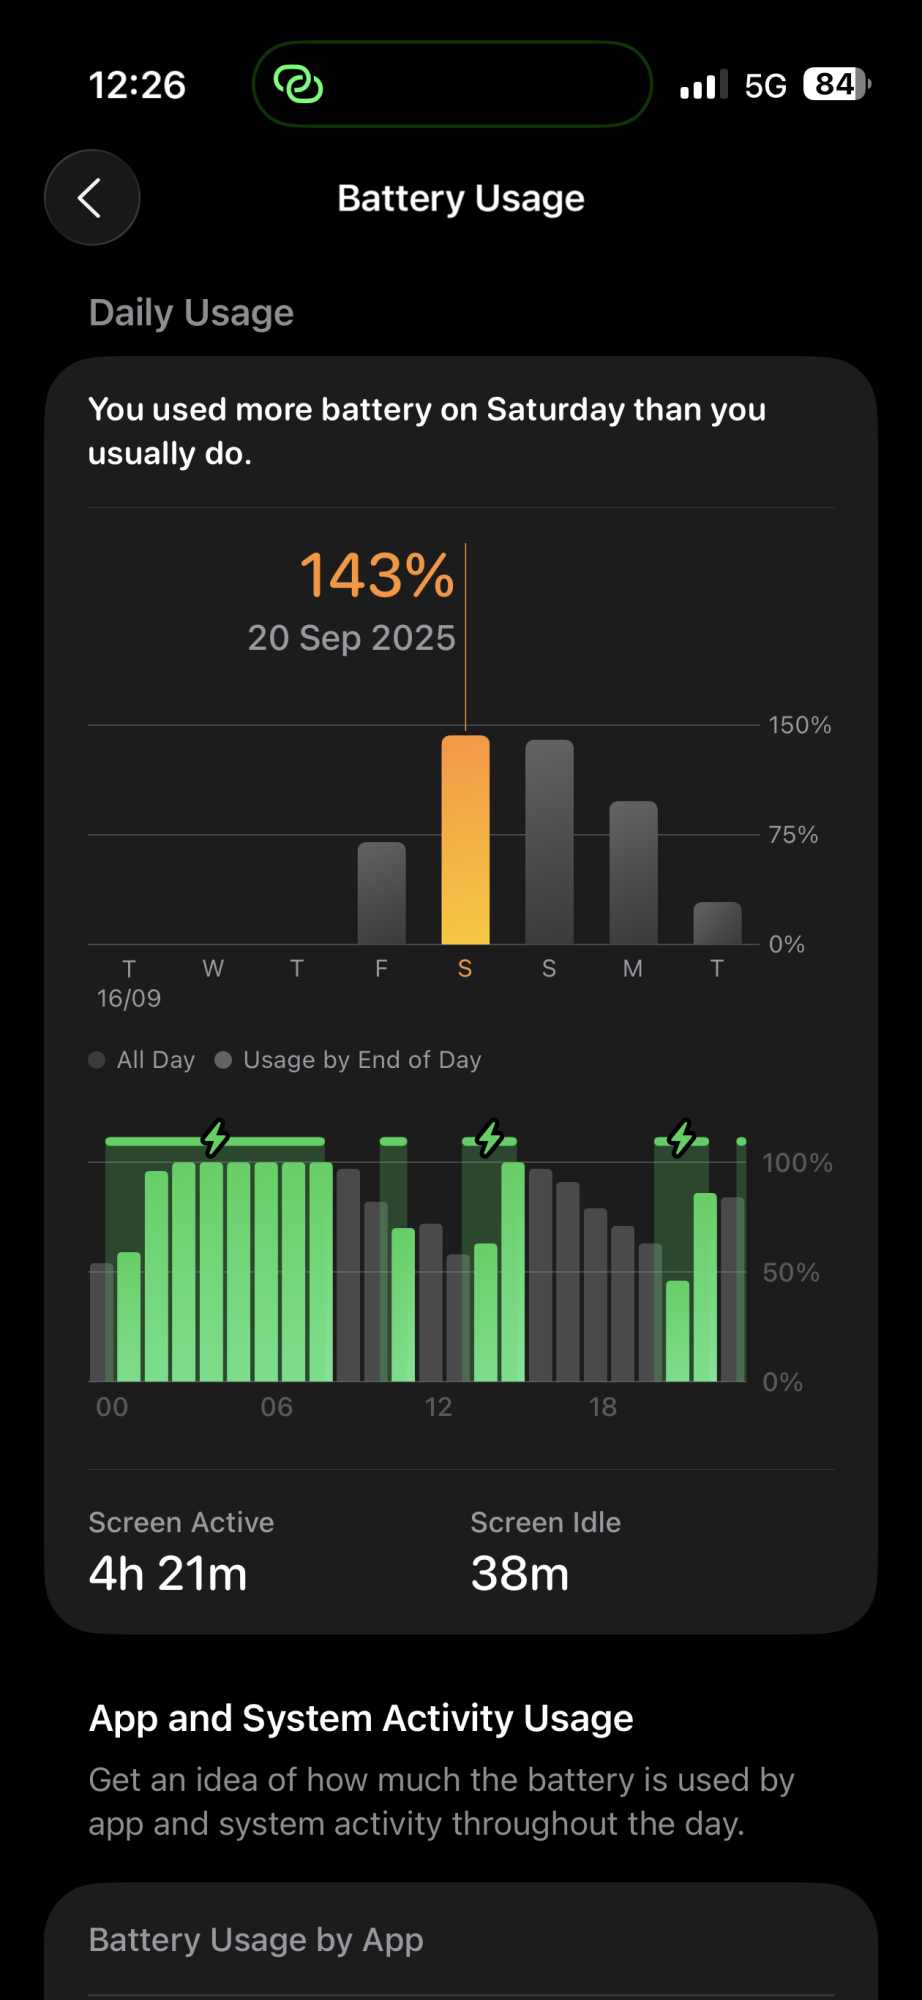This screenshot has width=922, height=2000.
Task: Tap the 12 hour mark on hourly chart
Action: [438, 1407]
